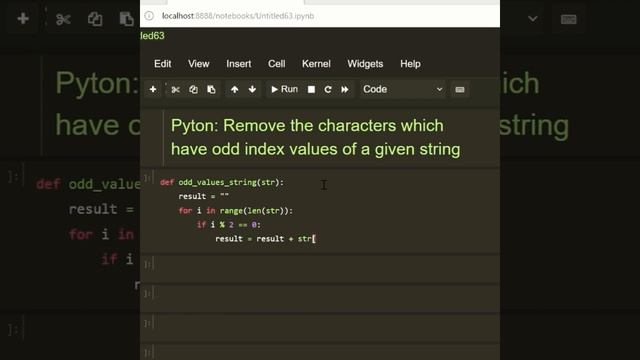Open the Widgets menu

(x=365, y=64)
